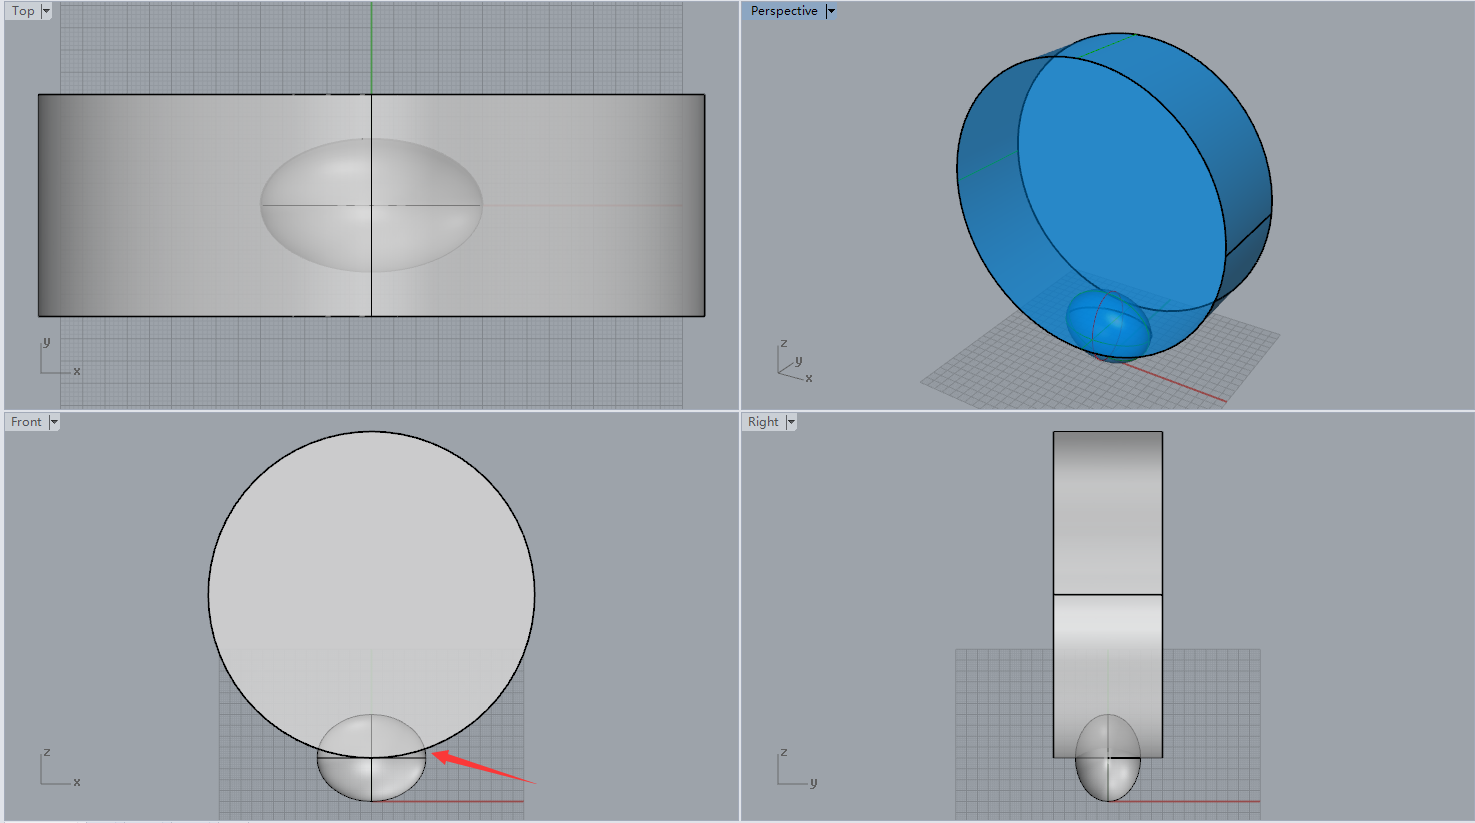This screenshot has height=823, width=1475.
Task: Click the Right viewport title label
Action: [x=762, y=422]
